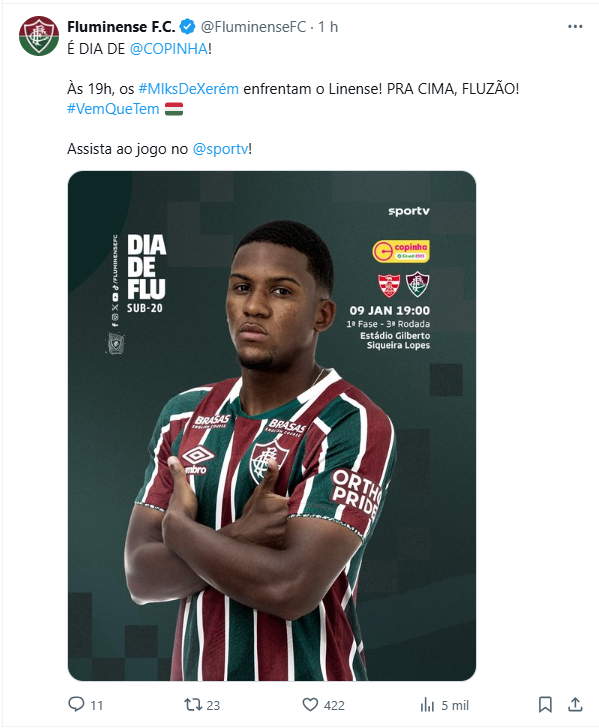Open the @sportv mention link

click(221, 149)
